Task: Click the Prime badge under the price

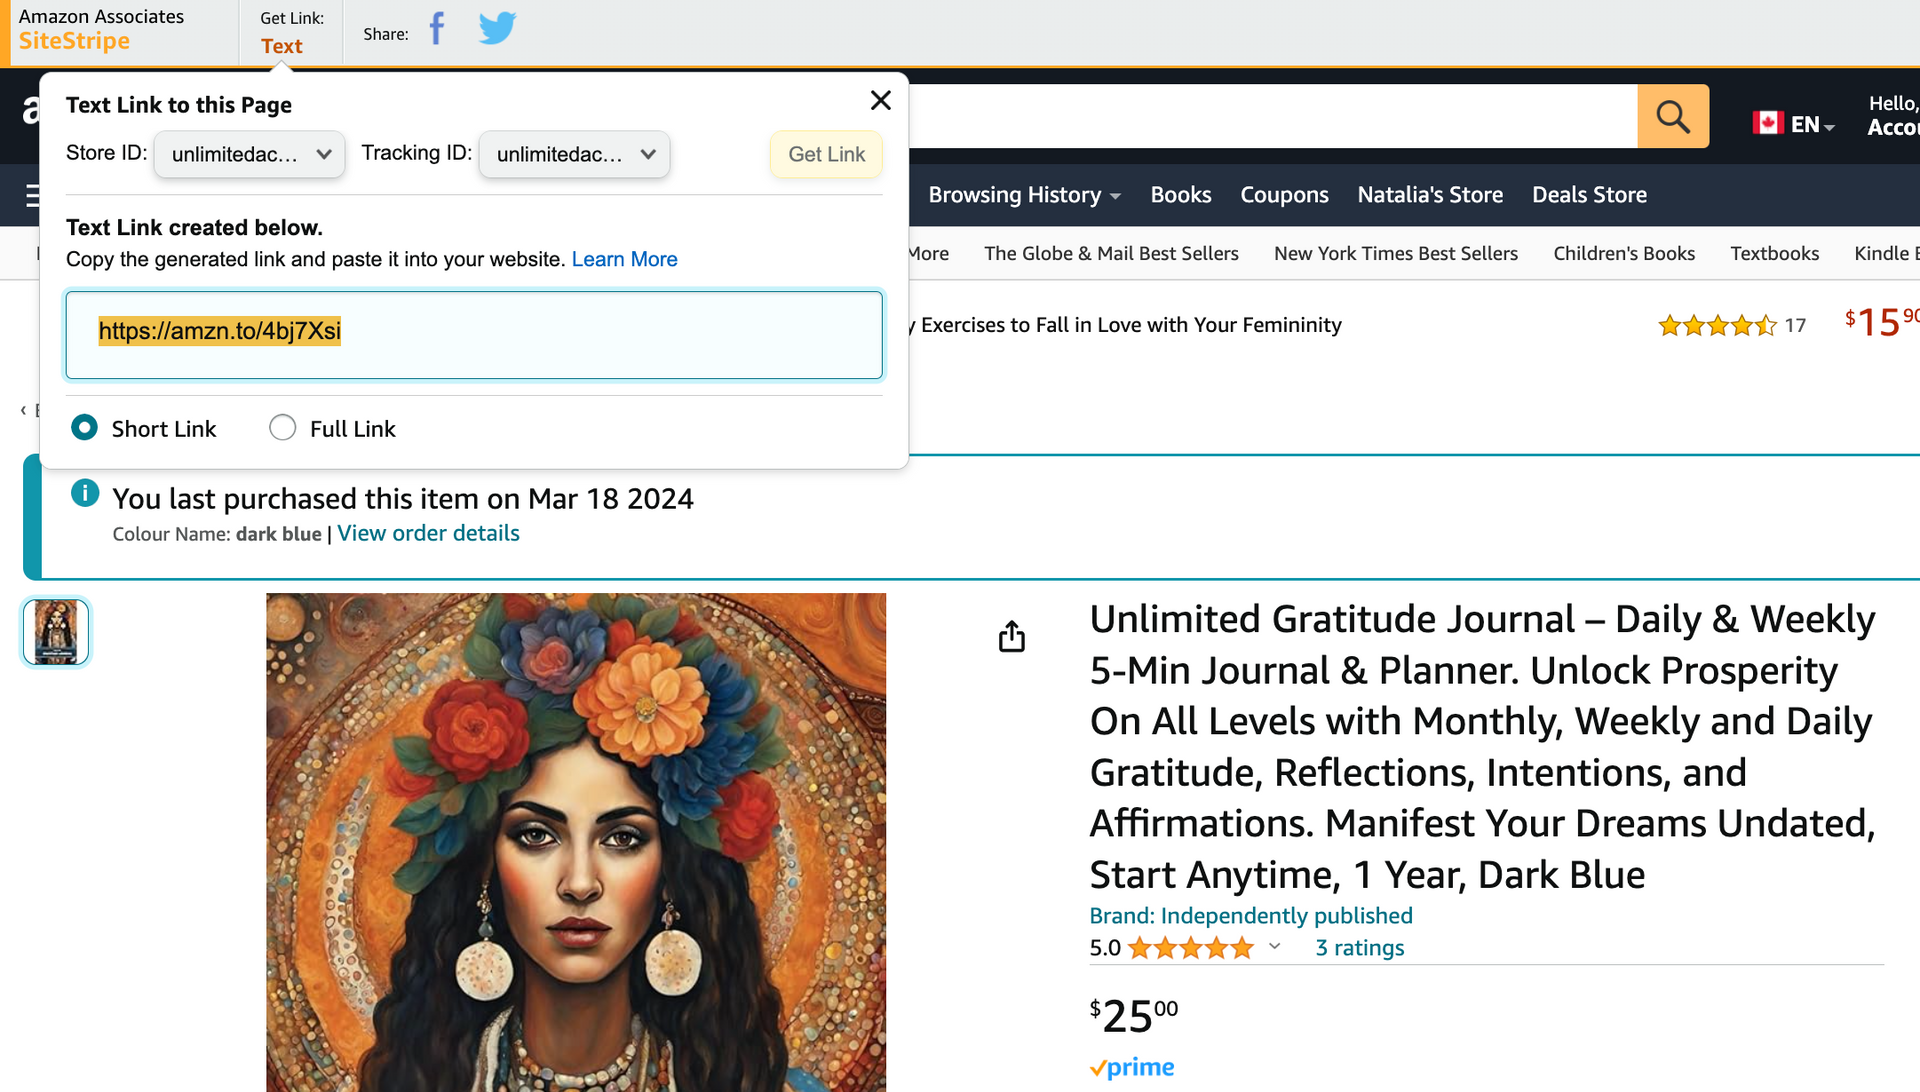Action: click(x=1132, y=1067)
